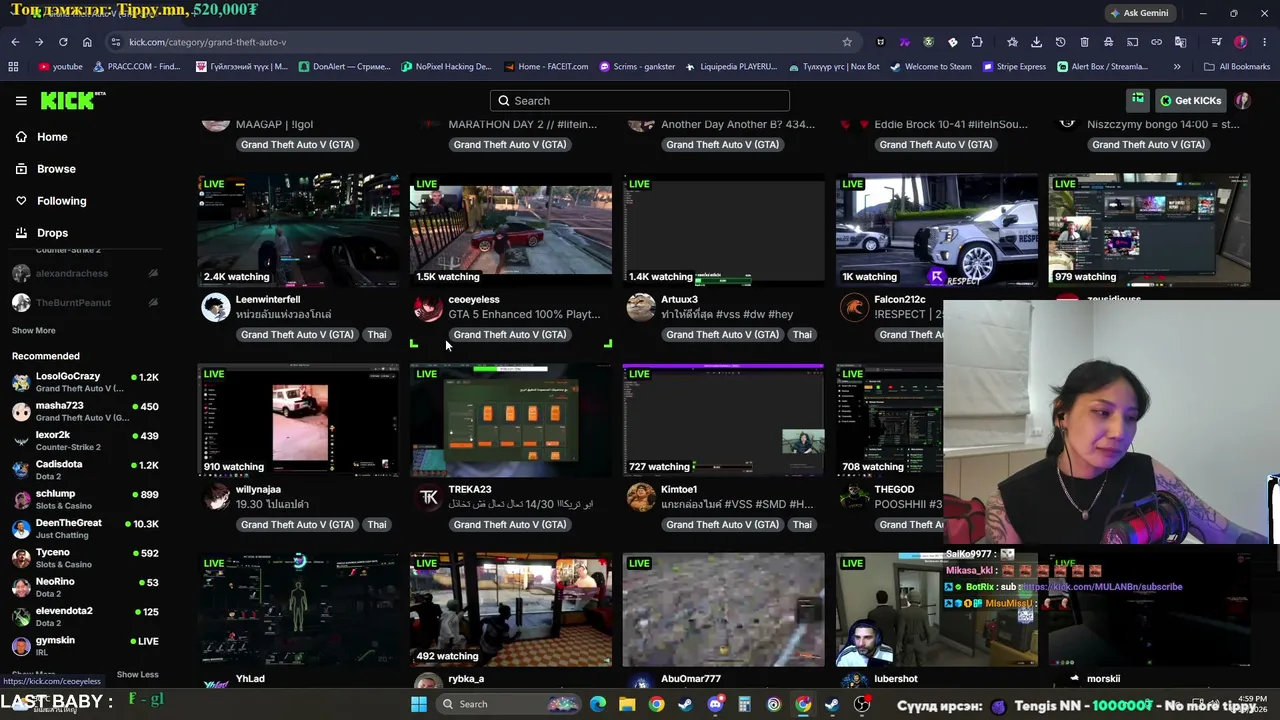Open ceoeyeless stream thumbnail

click(x=511, y=230)
